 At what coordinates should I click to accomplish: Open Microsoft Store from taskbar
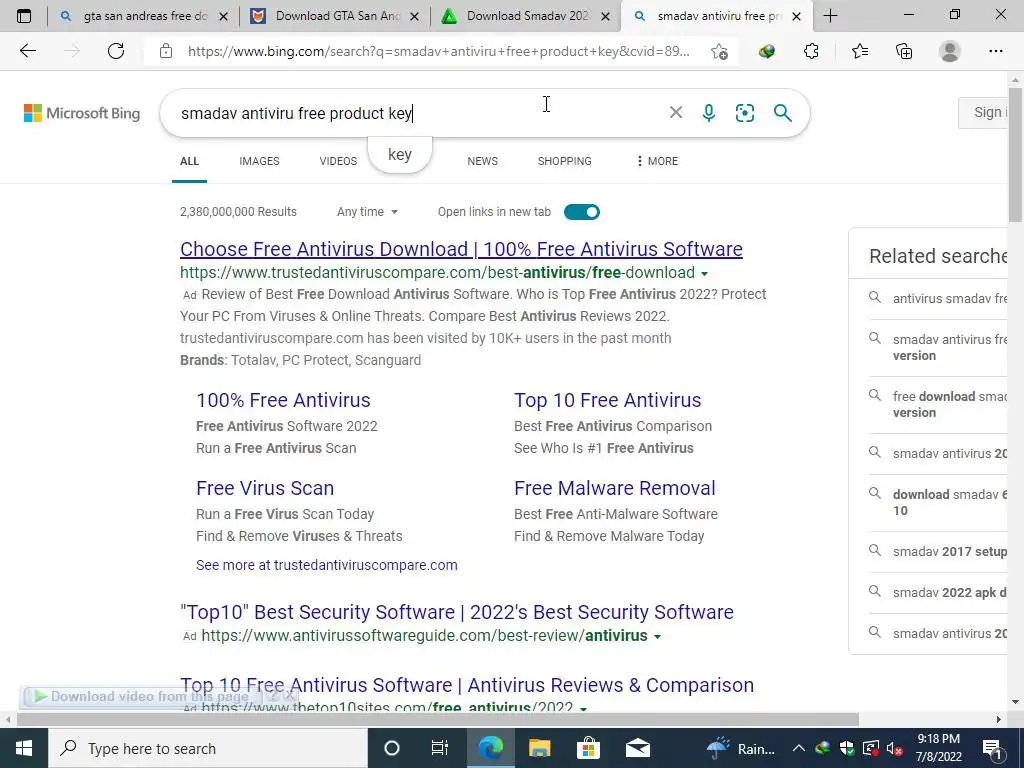tap(588, 748)
